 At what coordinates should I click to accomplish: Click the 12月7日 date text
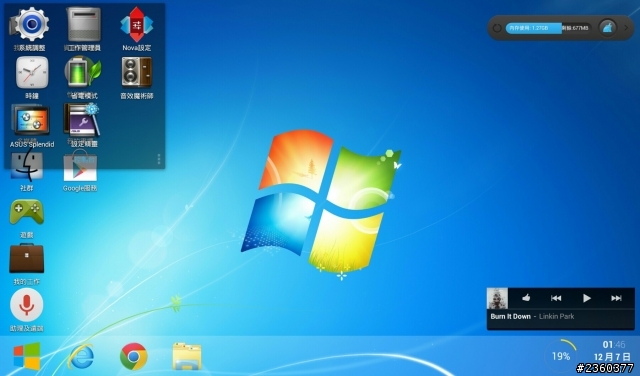point(612,357)
